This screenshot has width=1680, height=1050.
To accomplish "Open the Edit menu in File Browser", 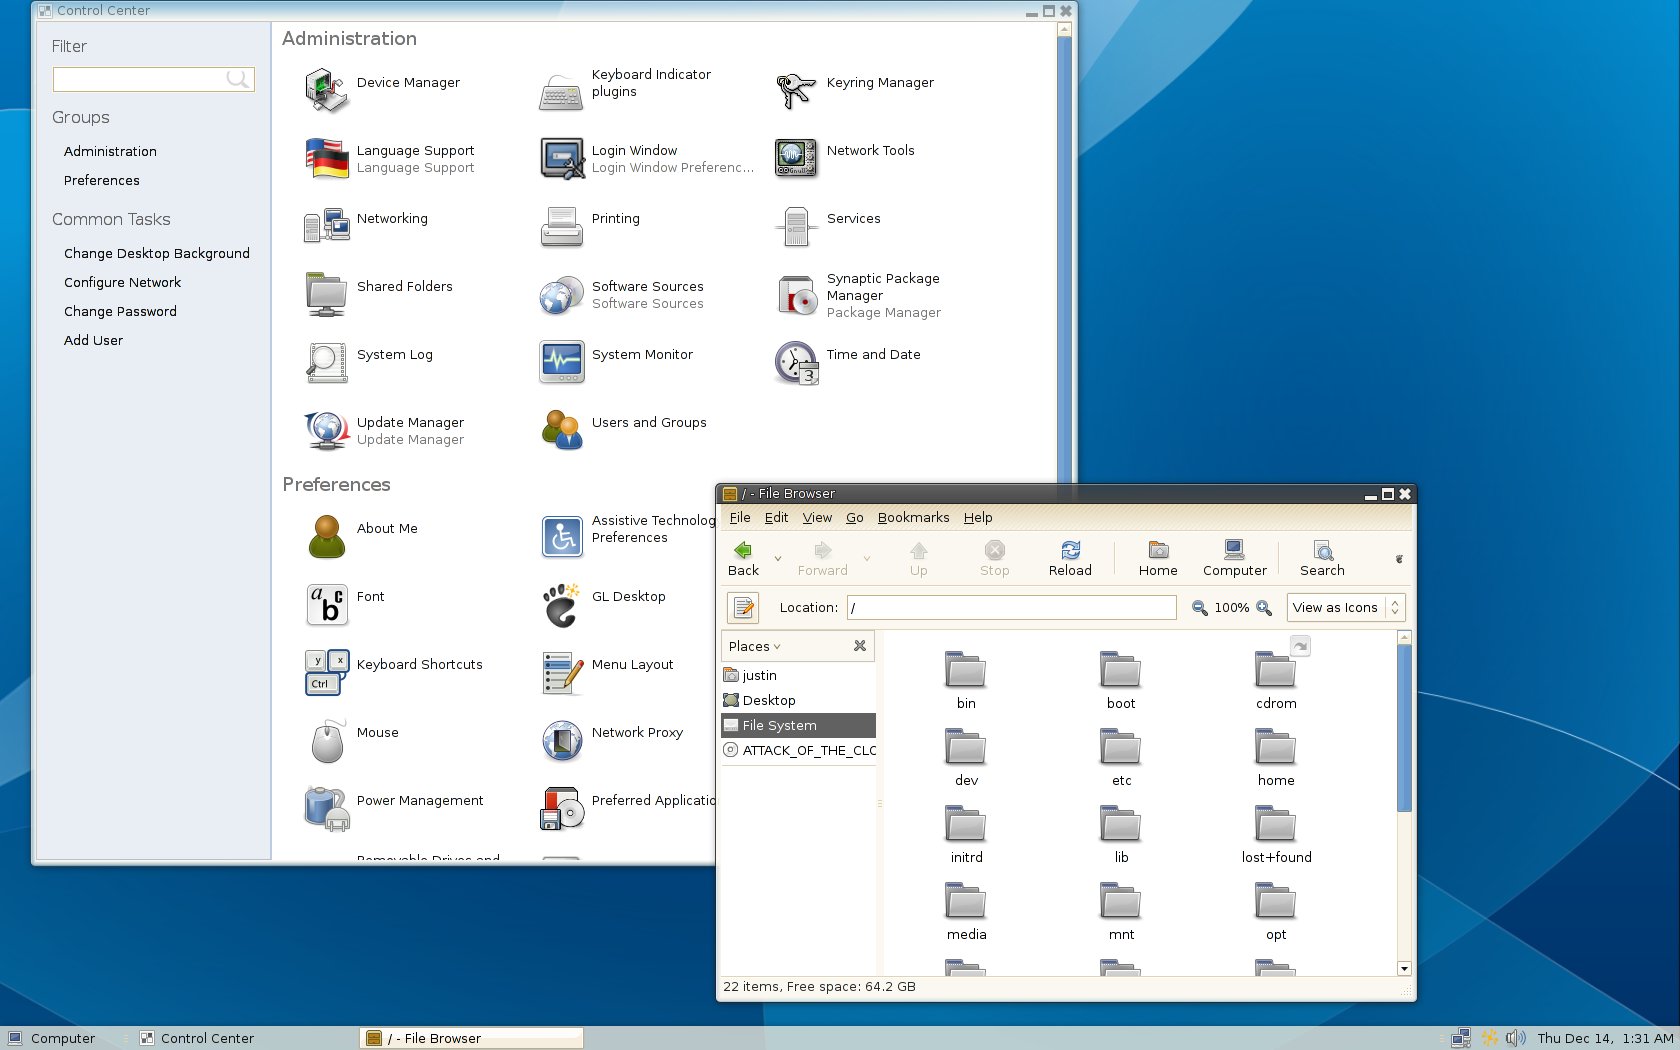I will coord(776,517).
